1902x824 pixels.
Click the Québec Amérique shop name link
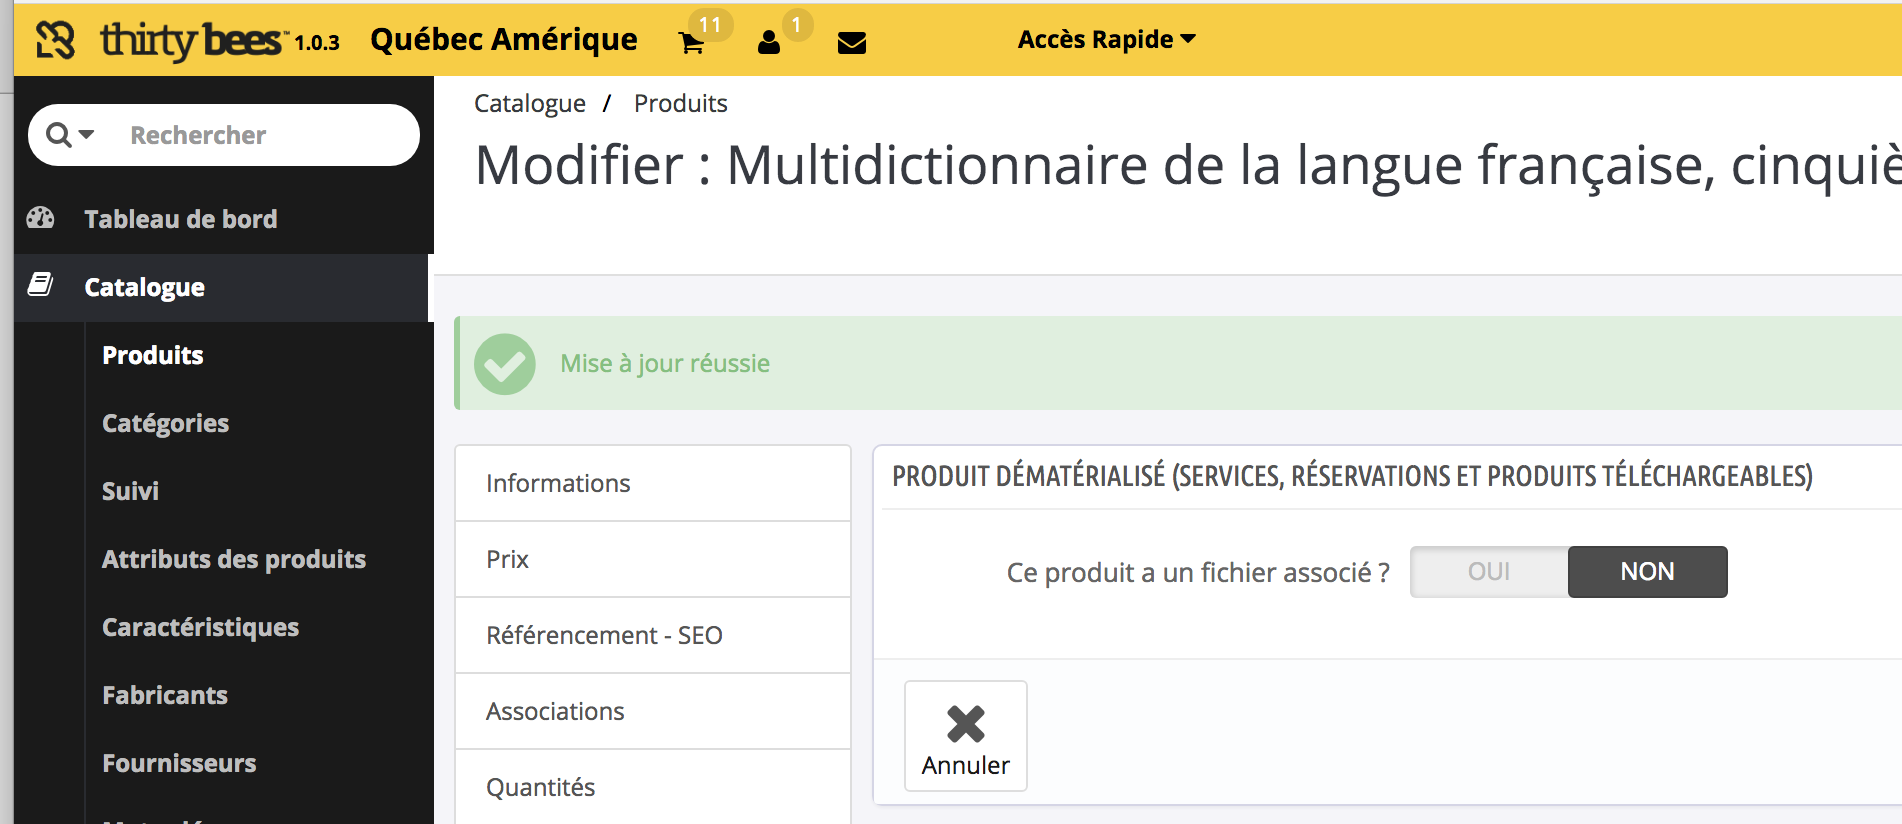[503, 39]
